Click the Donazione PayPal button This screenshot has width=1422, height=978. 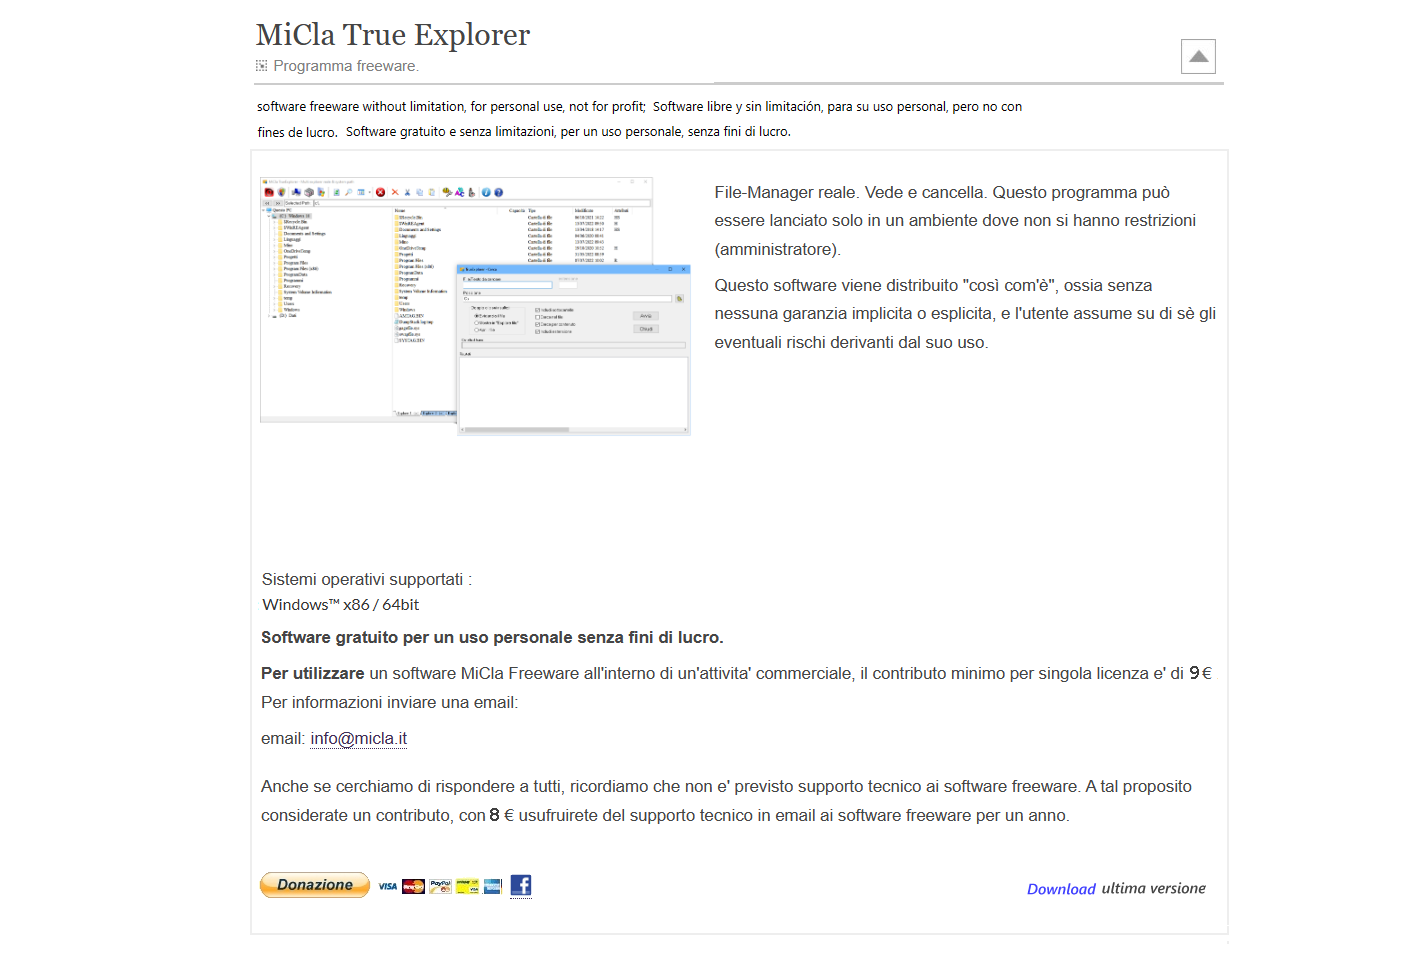tap(315, 885)
